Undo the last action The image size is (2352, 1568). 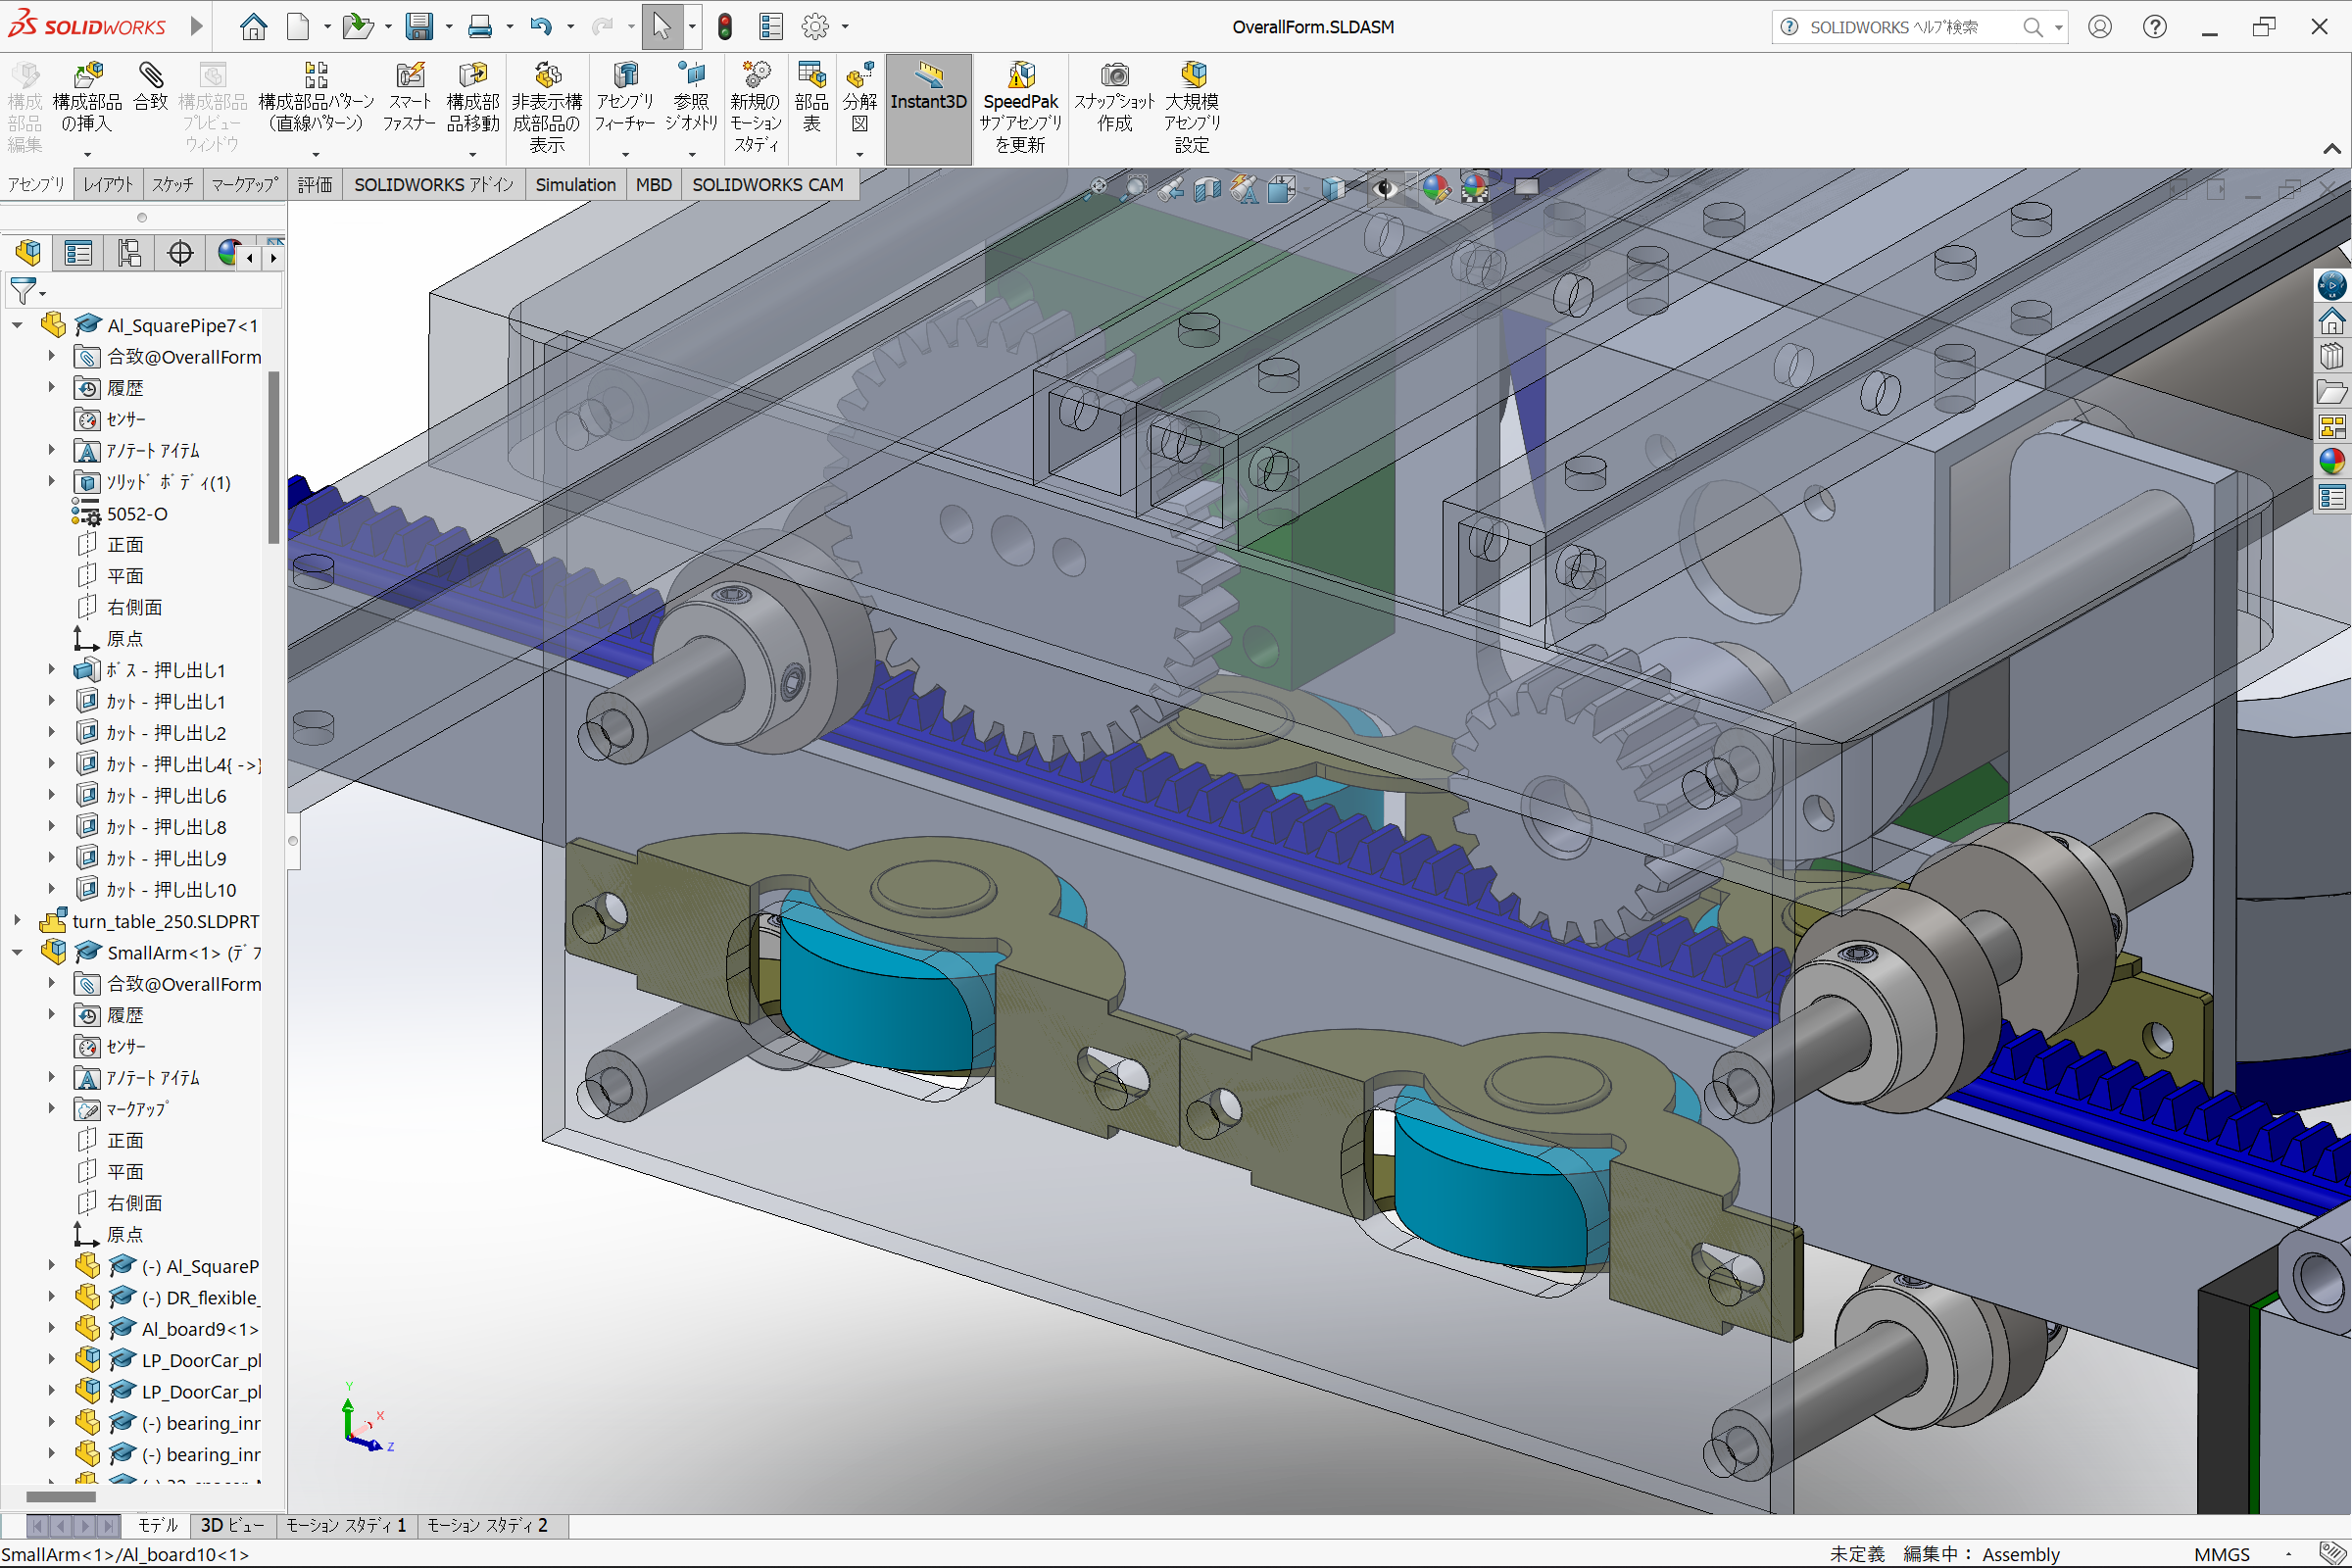(x=541, y=26)
